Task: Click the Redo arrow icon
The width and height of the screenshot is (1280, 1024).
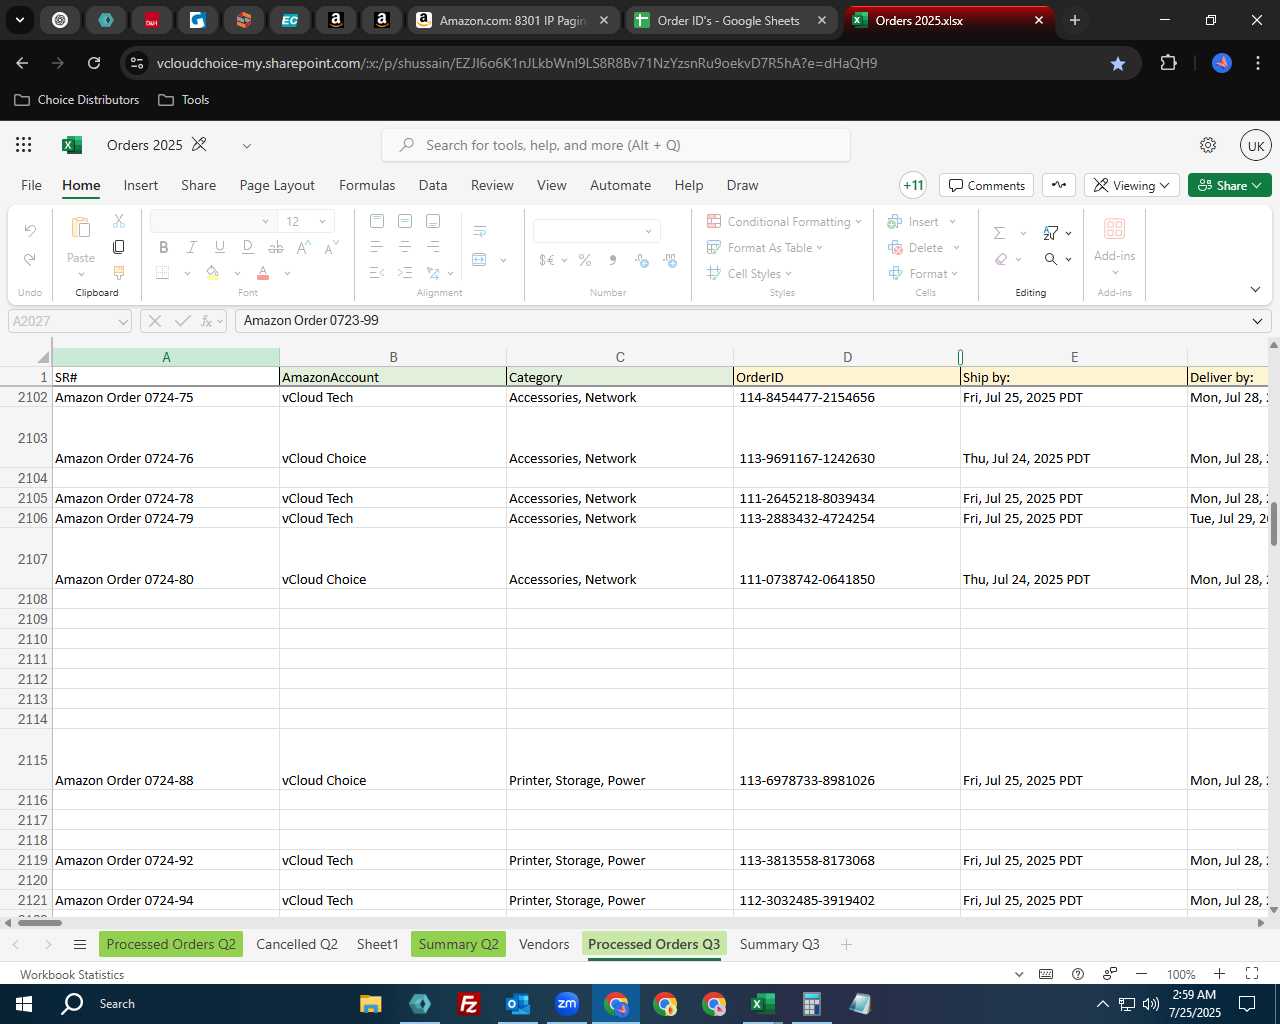Action: pos(30,259)
